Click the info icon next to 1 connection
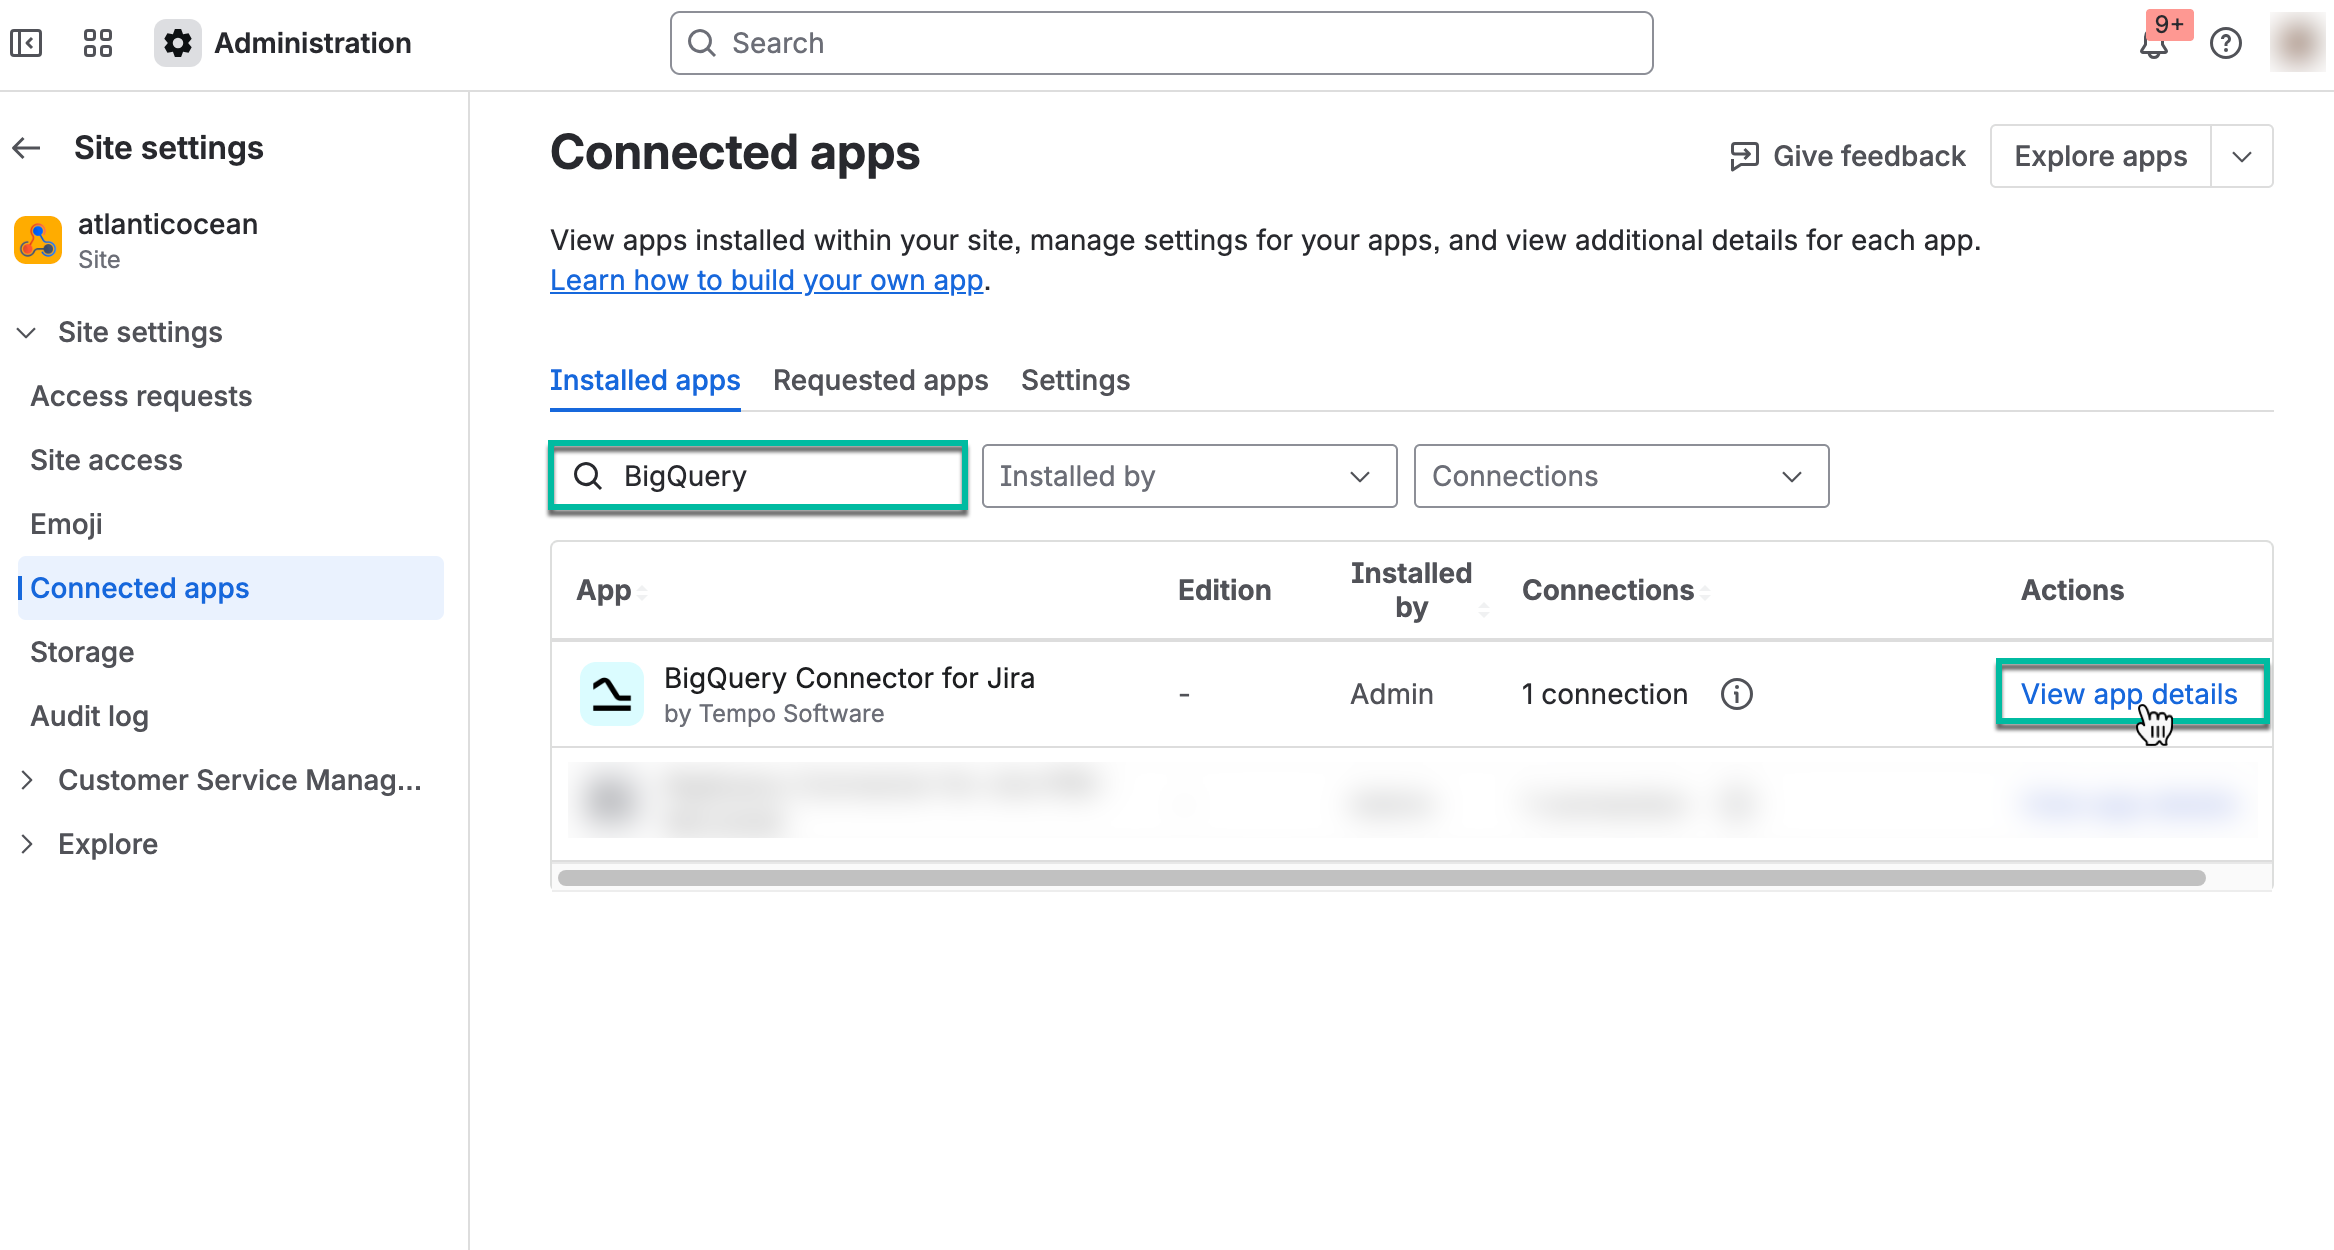 point(1737,693)
